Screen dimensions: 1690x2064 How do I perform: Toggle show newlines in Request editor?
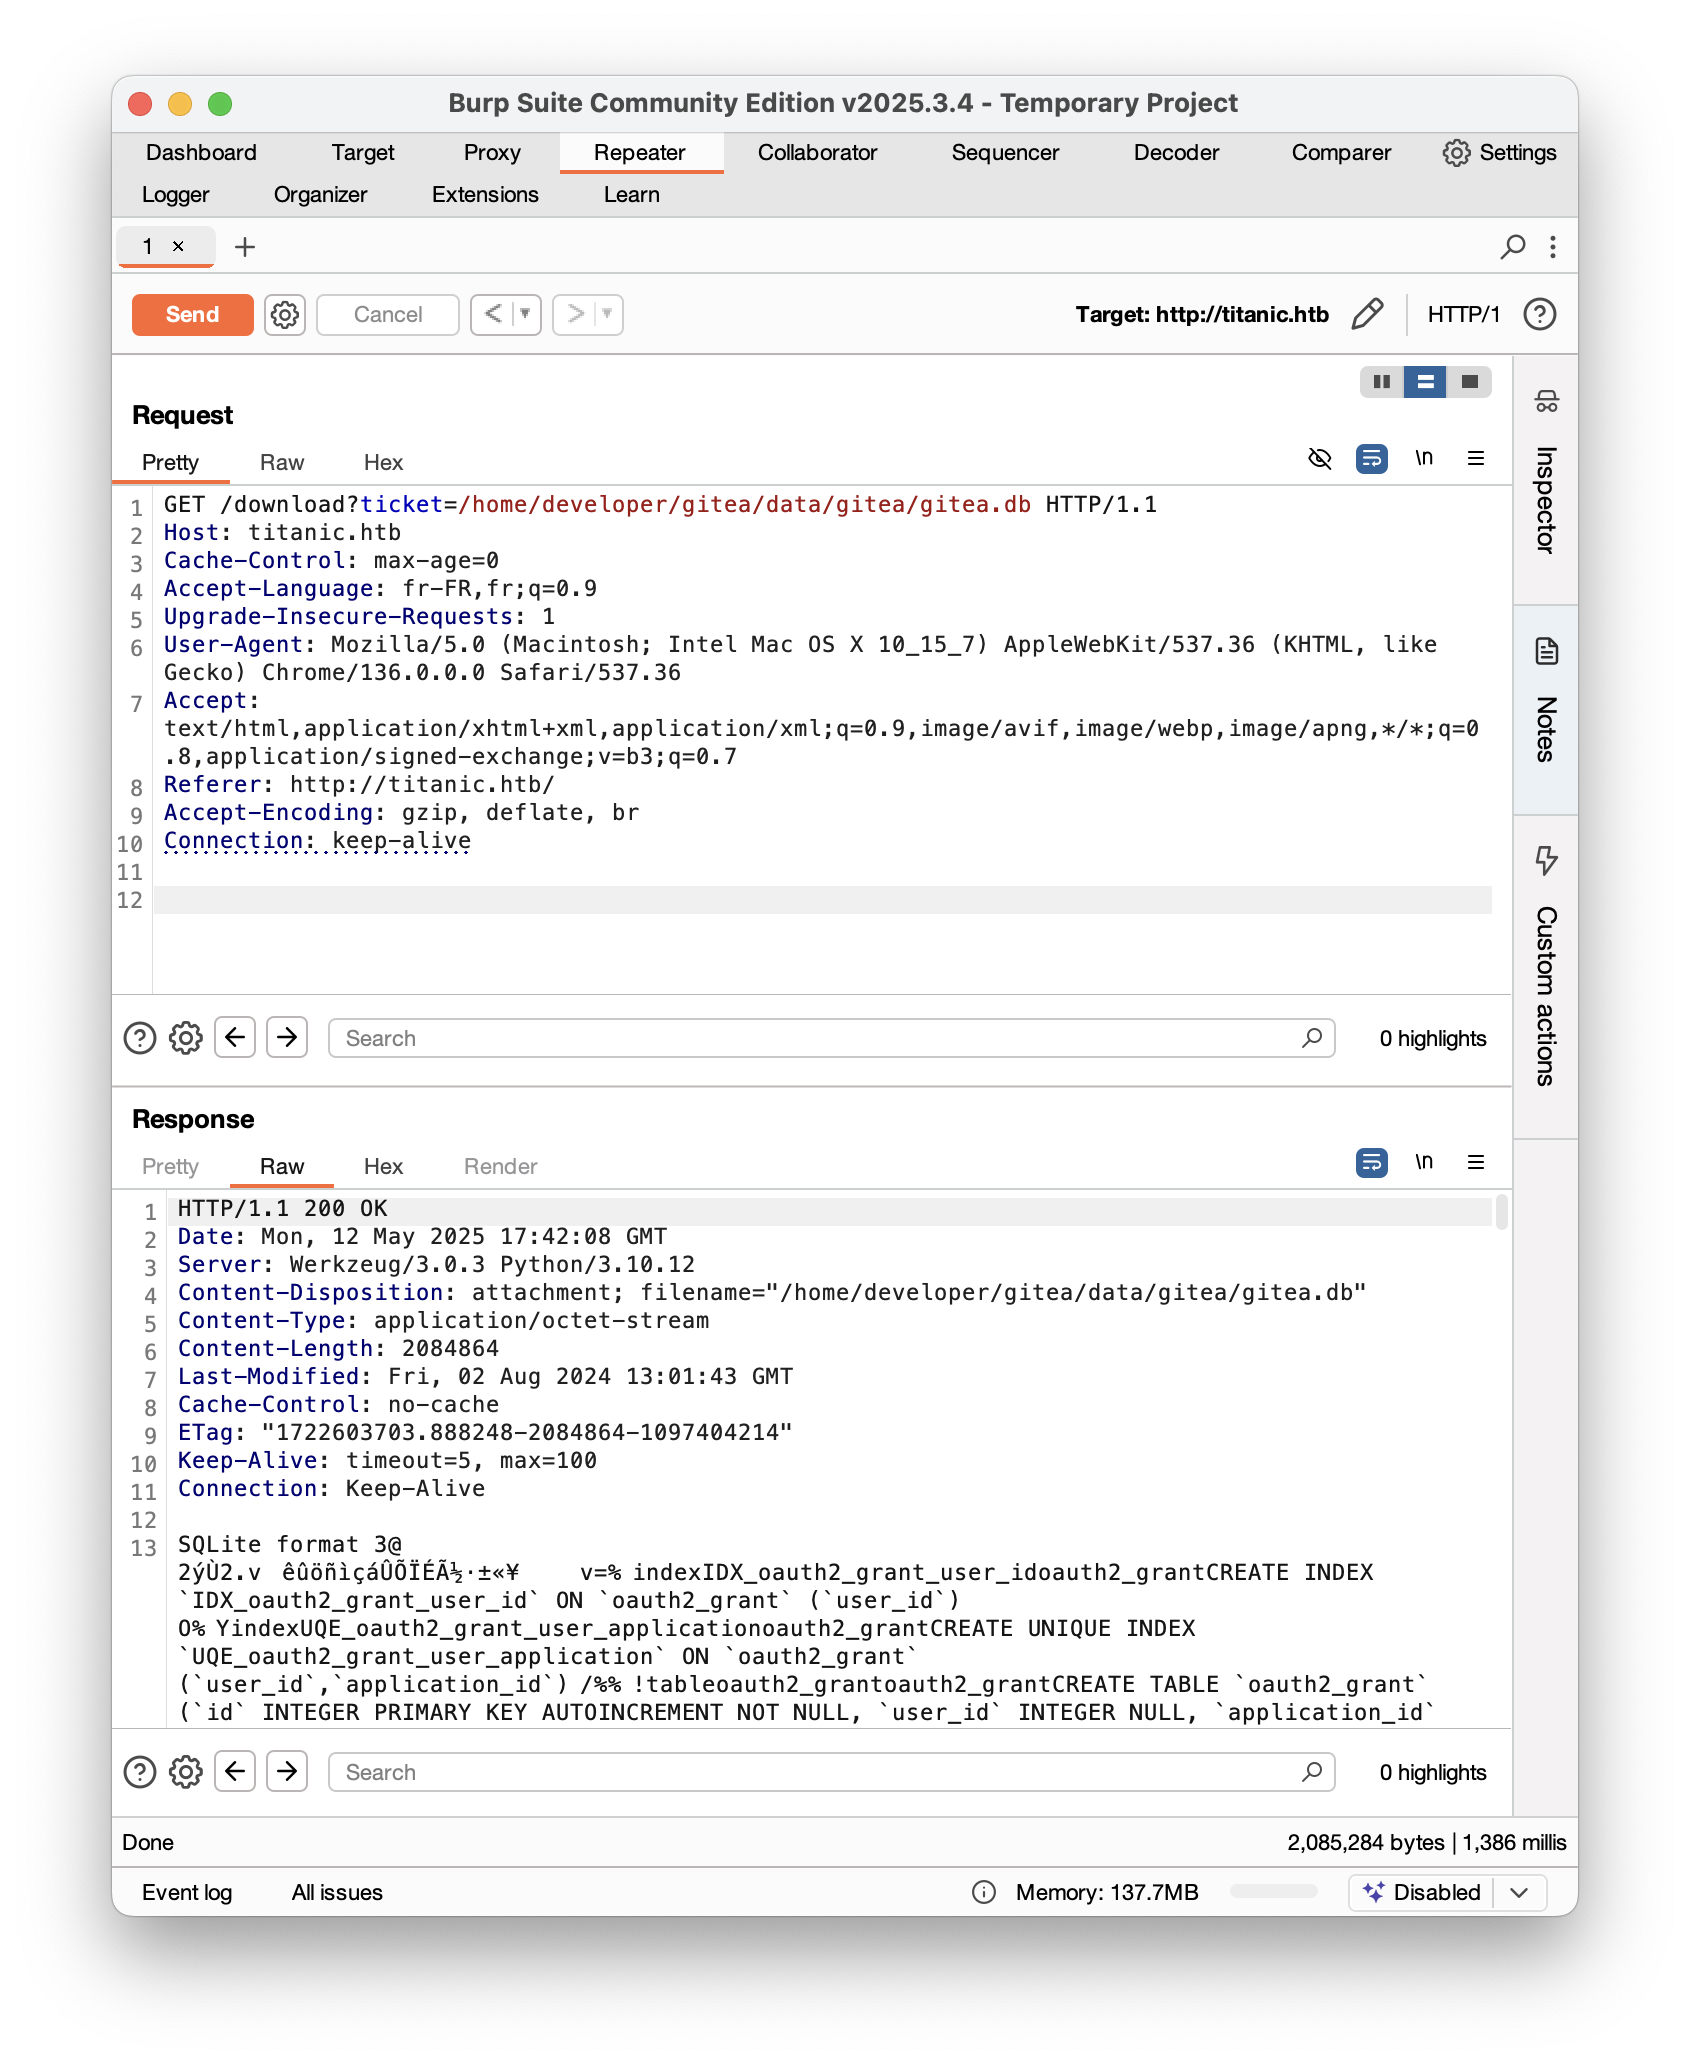click(x=1424, y=459)
